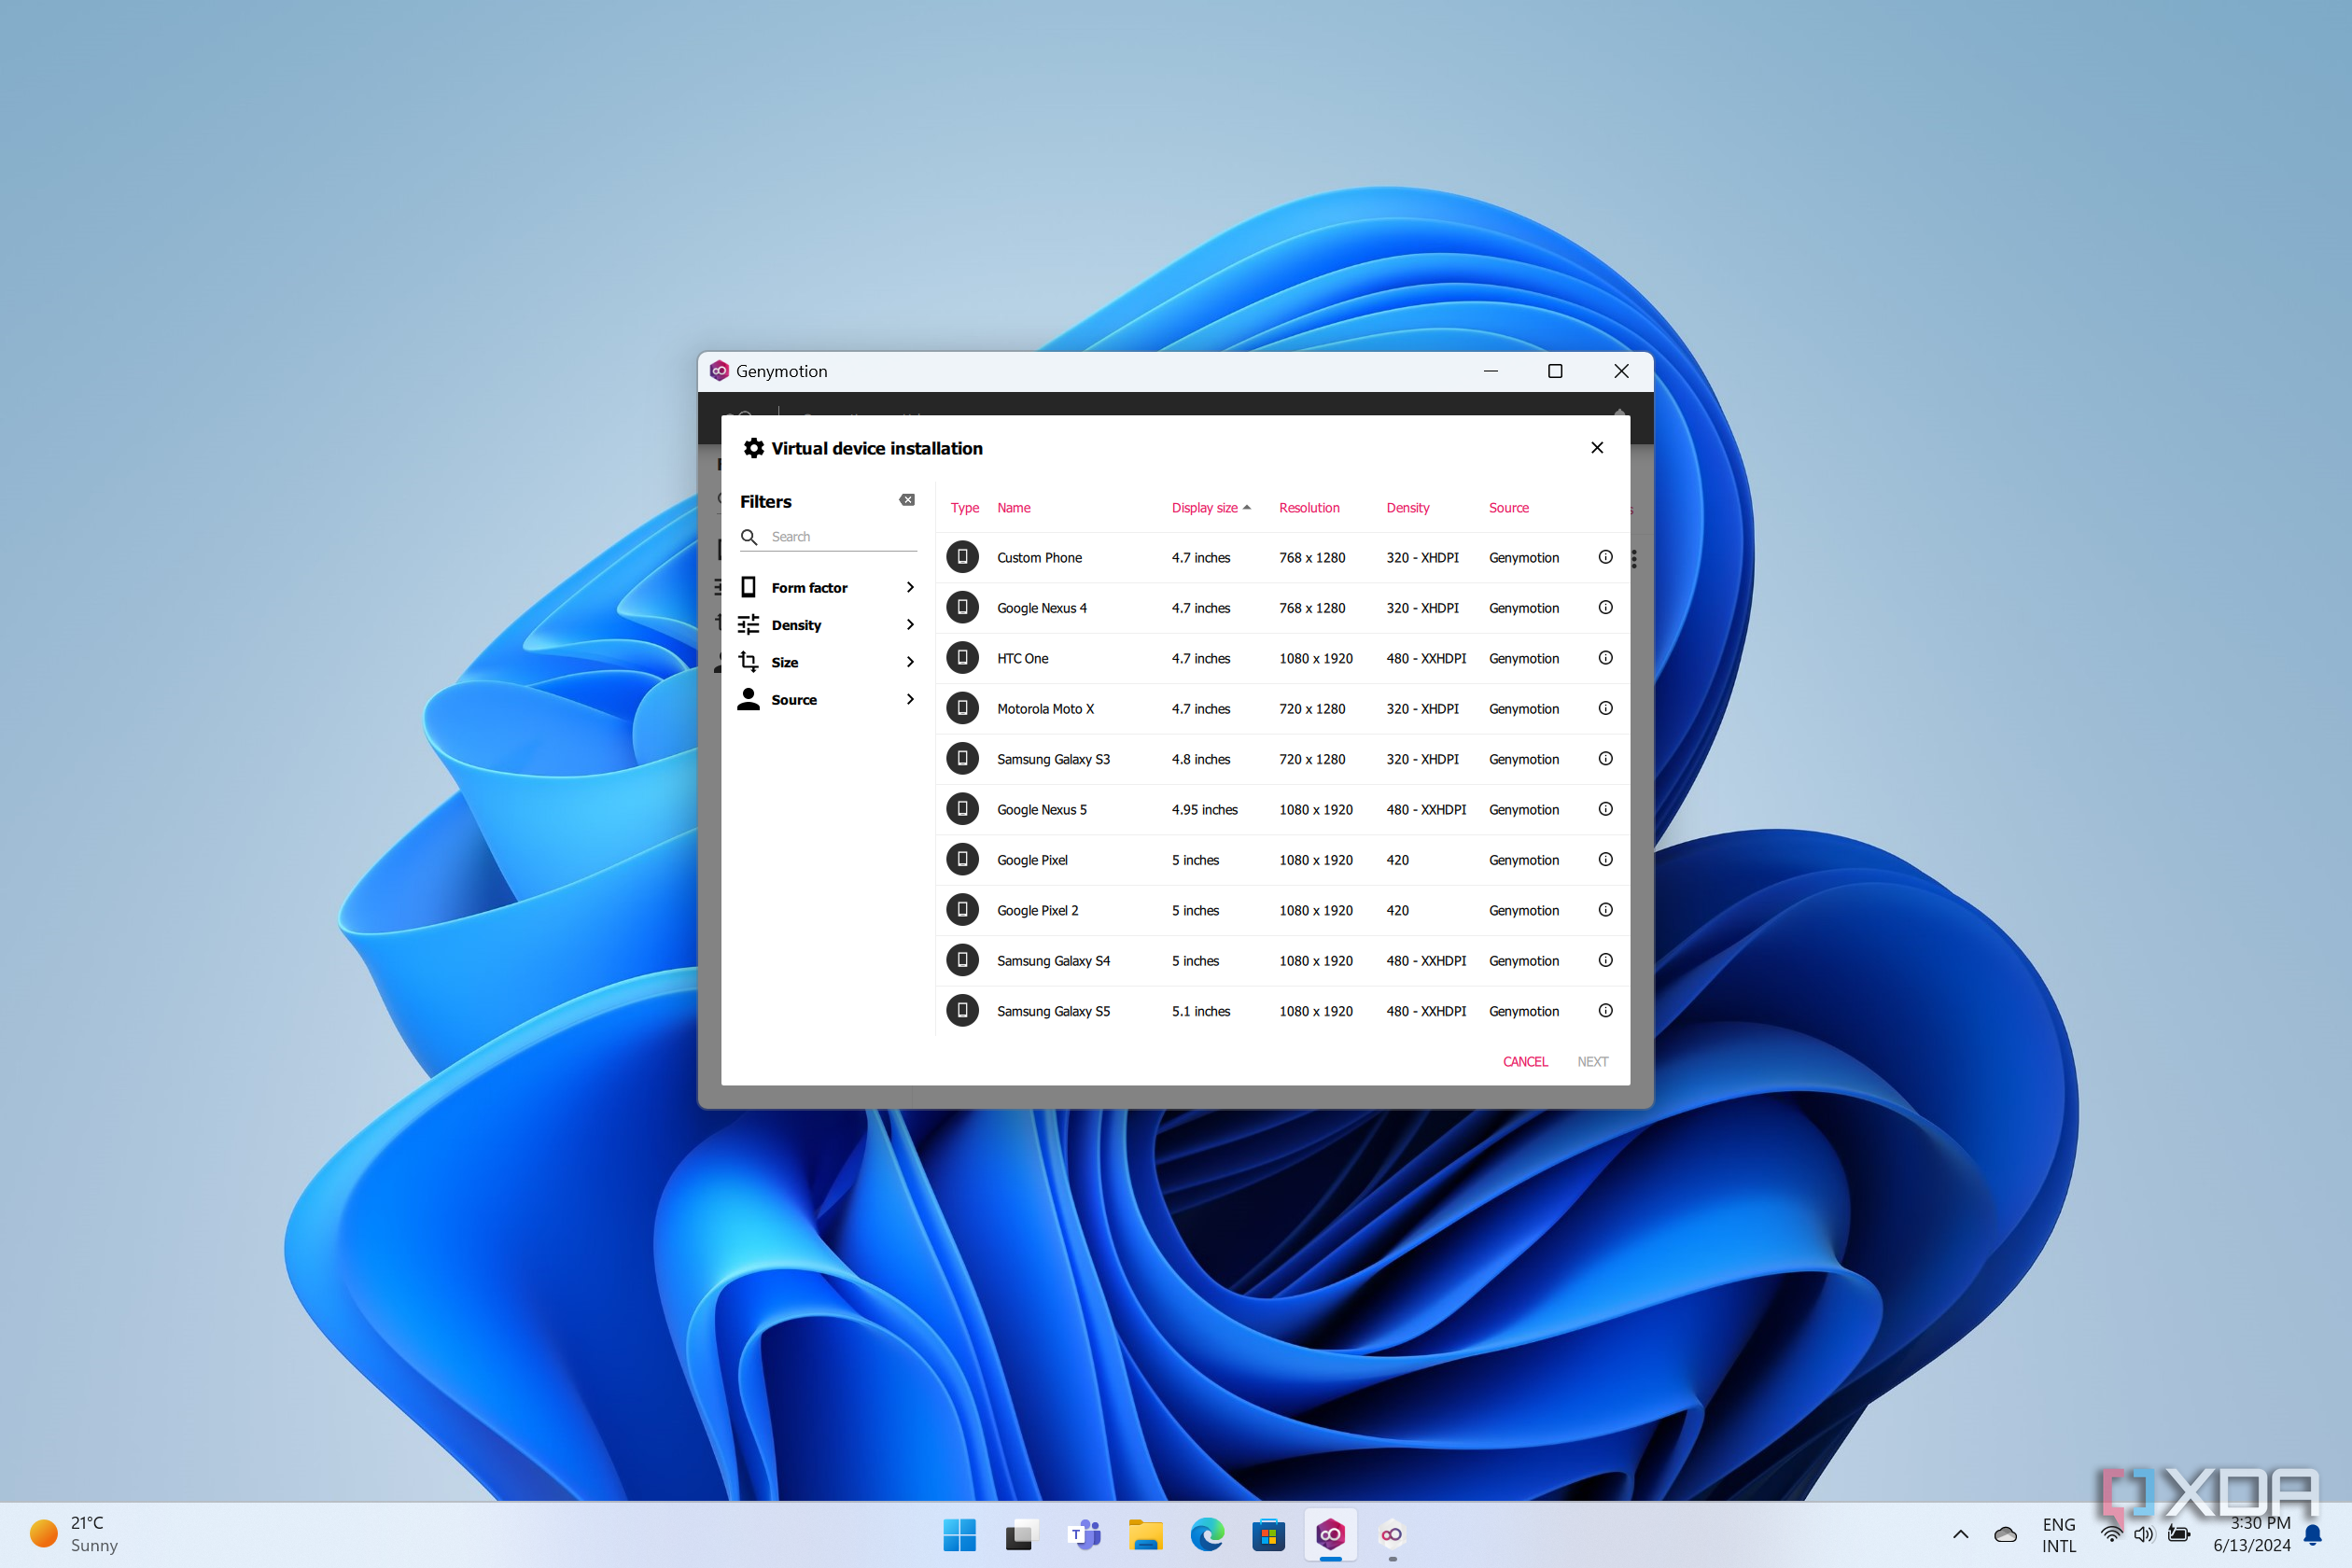The height and width of the screenshot is (1568, 2352).
Task: Open info for Custom Phone
Action: point(1605,557)
